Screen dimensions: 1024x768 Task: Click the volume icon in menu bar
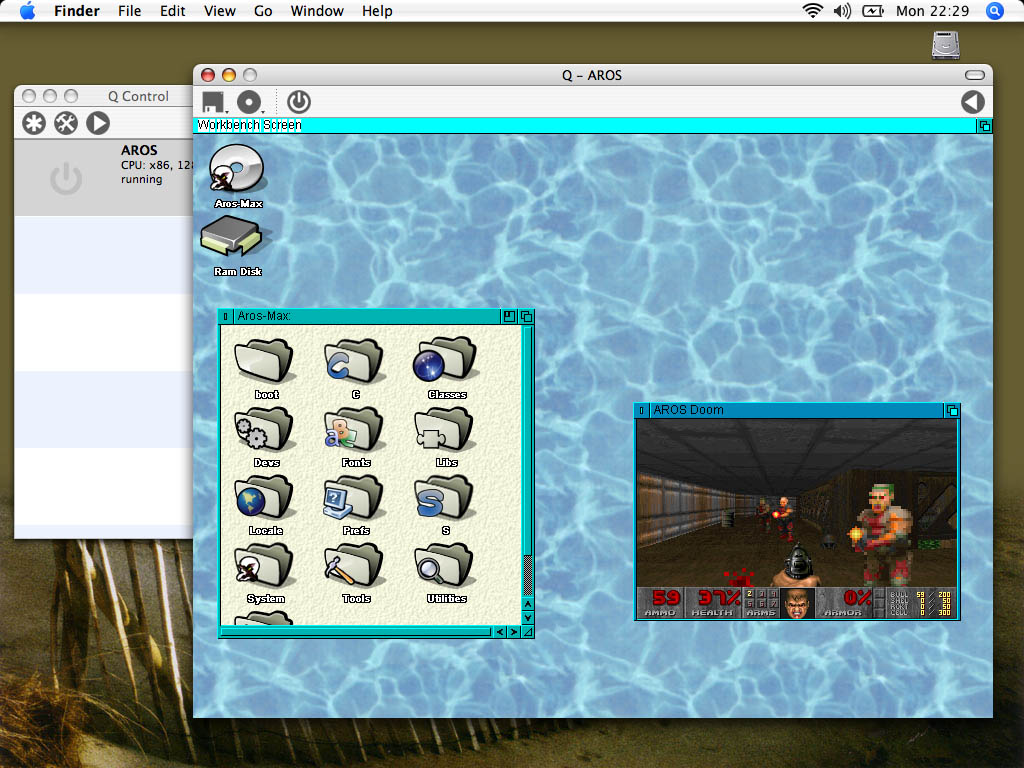[842, 10]
